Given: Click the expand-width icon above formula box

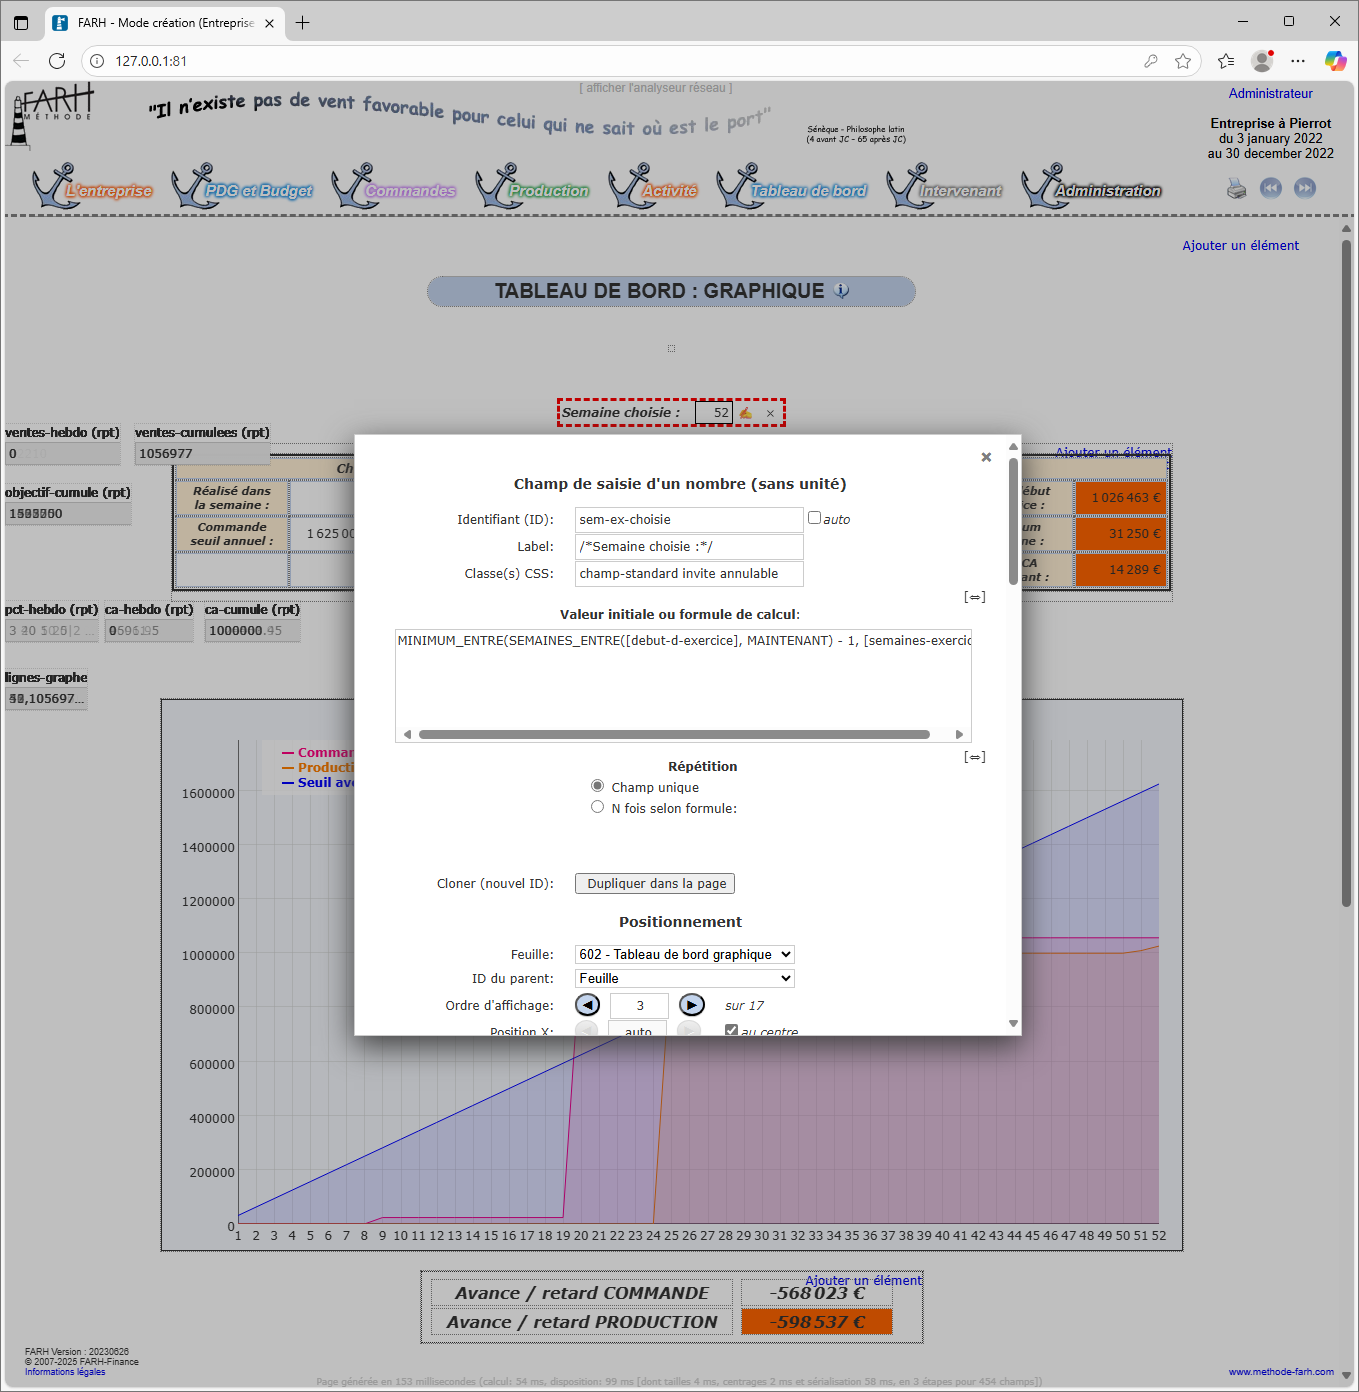Looking at the screenshot, I should point(974,597).
